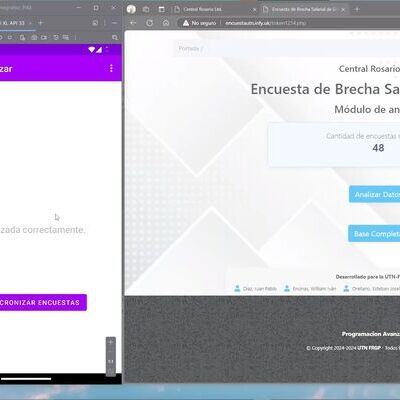Select the Central Rosario heading text

point(369,69)
